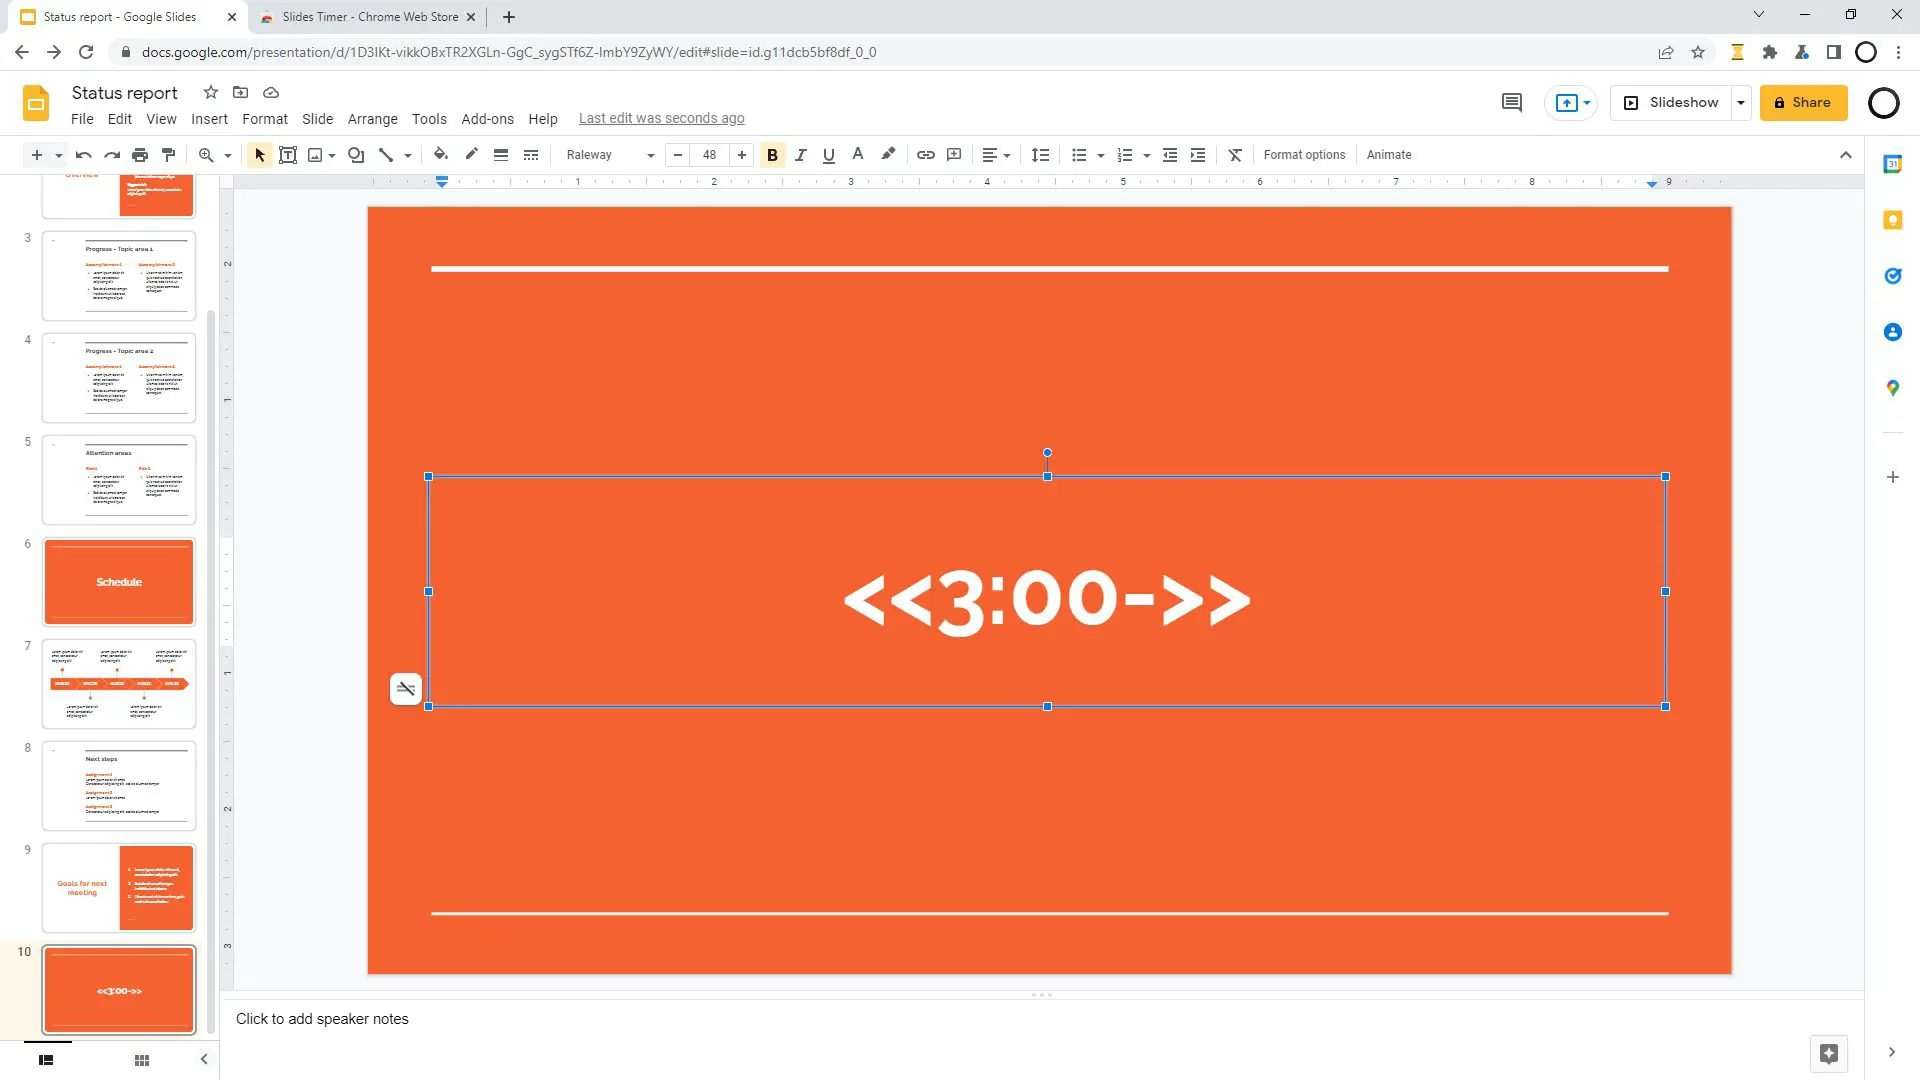This screenshot has width=1920, height=1080.
Task: Expand the font size stepper dropdown
Action: point(709,154)
